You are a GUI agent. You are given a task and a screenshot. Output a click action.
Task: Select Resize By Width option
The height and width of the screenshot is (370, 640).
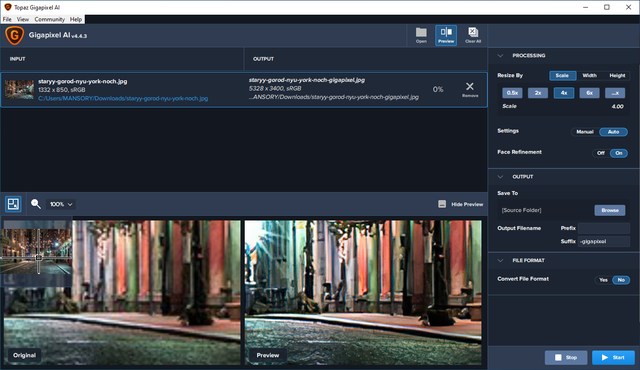pyautogui.click(x=589, y=75)
